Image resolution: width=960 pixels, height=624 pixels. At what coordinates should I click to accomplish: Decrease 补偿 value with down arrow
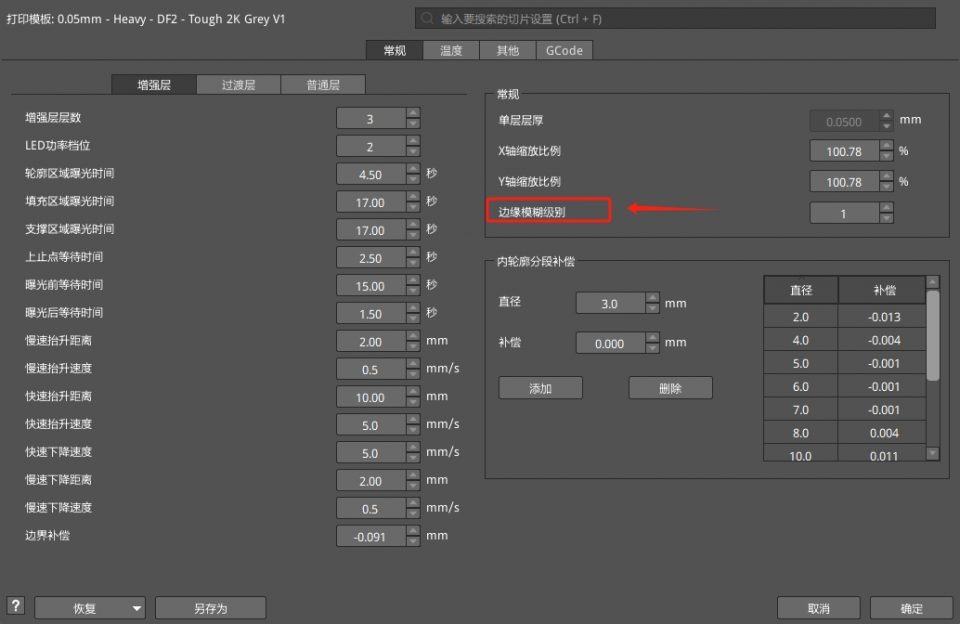click(x=653, y=348)
